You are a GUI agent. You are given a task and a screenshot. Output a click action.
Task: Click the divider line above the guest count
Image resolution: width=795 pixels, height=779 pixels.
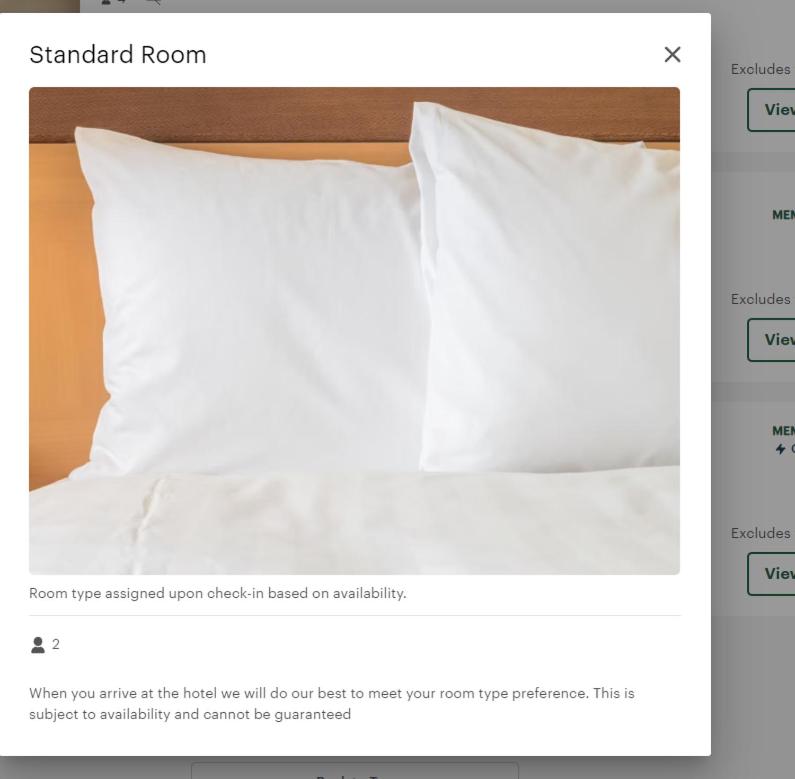coord(354,615)
